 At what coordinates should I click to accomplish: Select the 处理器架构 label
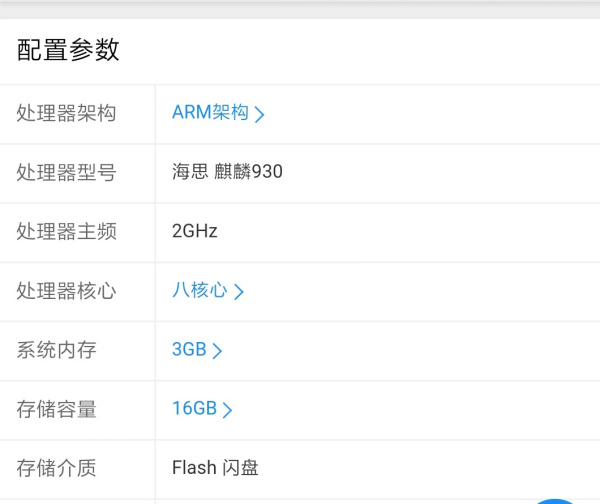(x=66, y=113)
